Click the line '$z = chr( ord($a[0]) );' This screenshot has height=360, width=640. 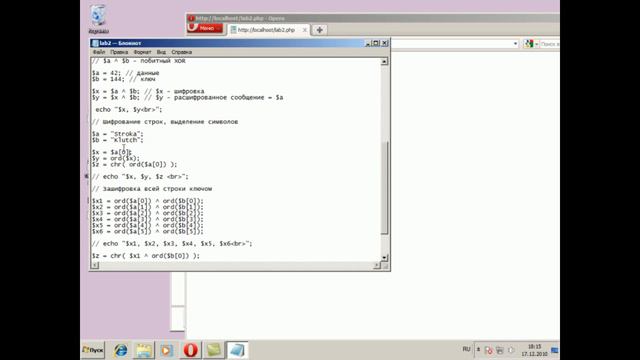(x=134, y=164)
